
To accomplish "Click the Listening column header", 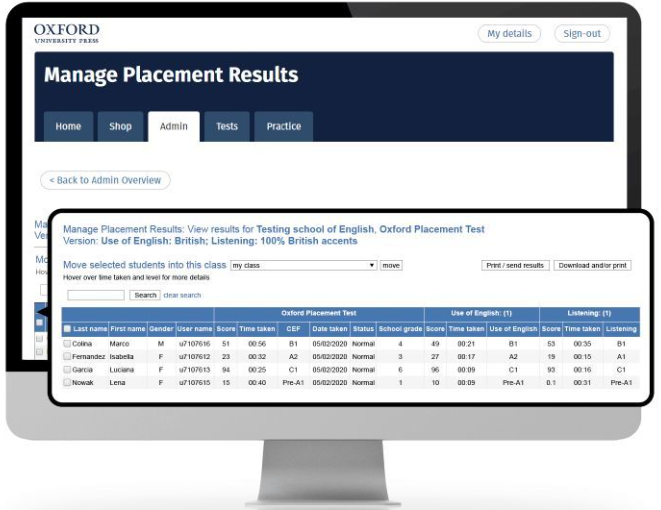I will 621,329.
